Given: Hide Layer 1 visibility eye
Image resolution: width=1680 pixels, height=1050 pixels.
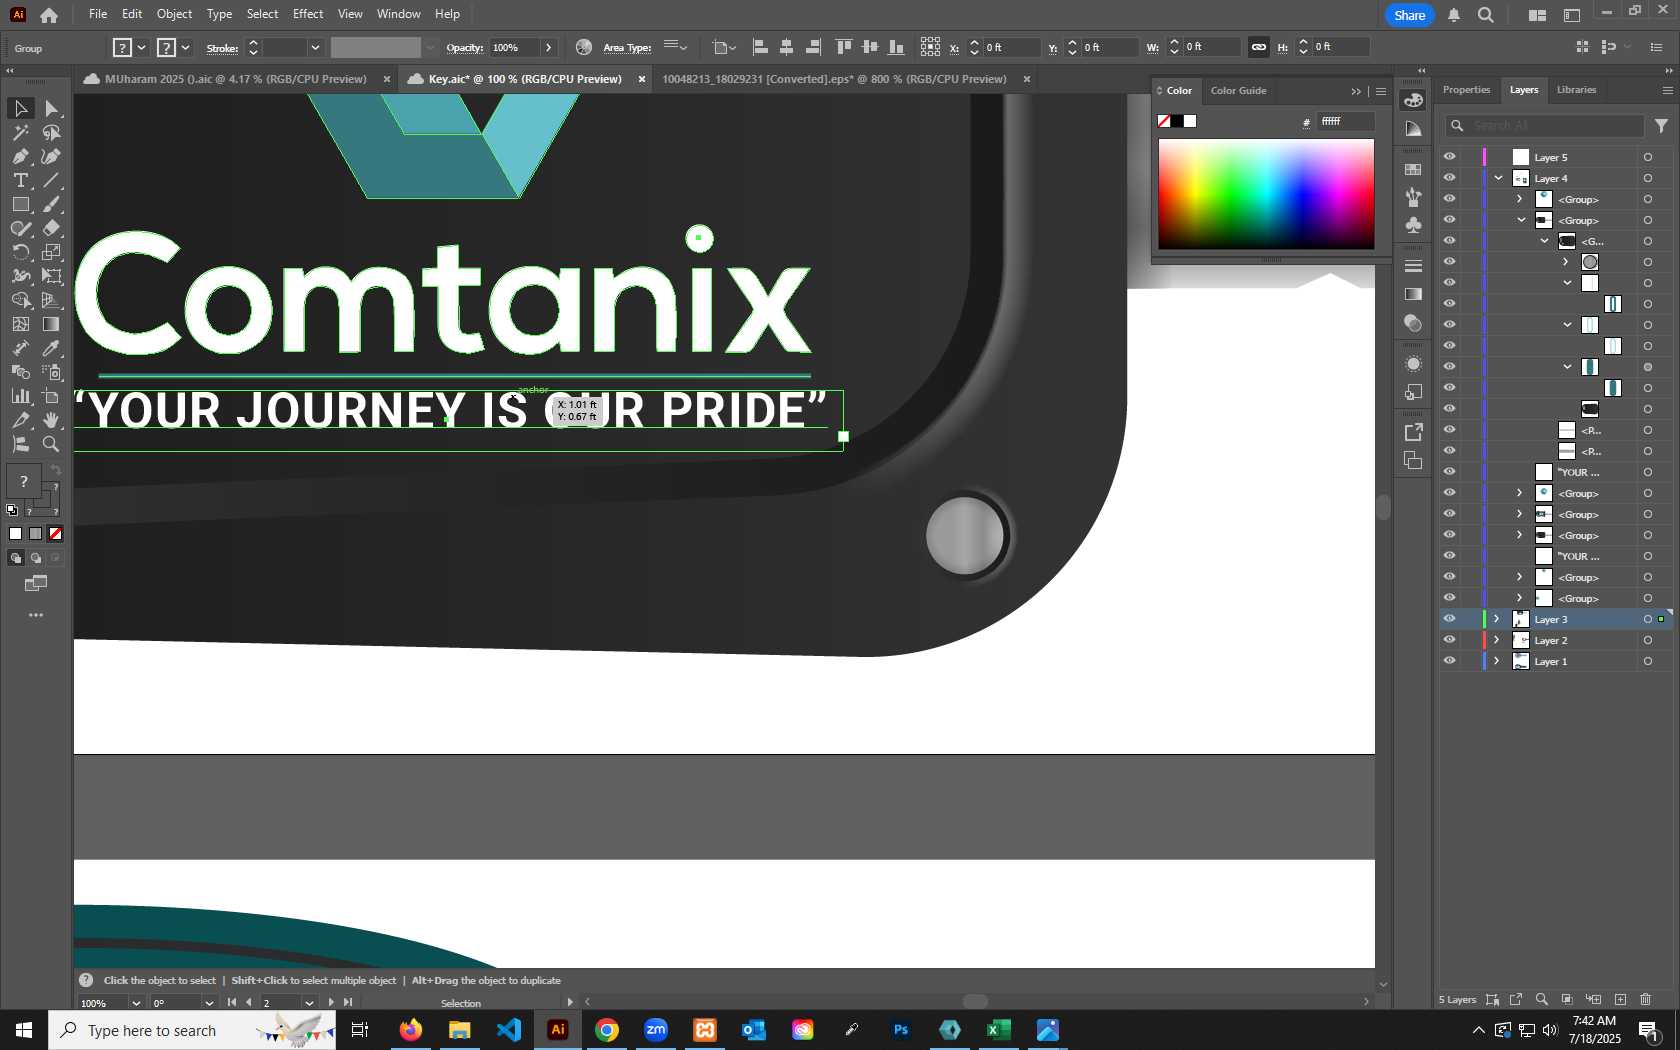Looking at the screenshot, I should (x=1449, y=661).
